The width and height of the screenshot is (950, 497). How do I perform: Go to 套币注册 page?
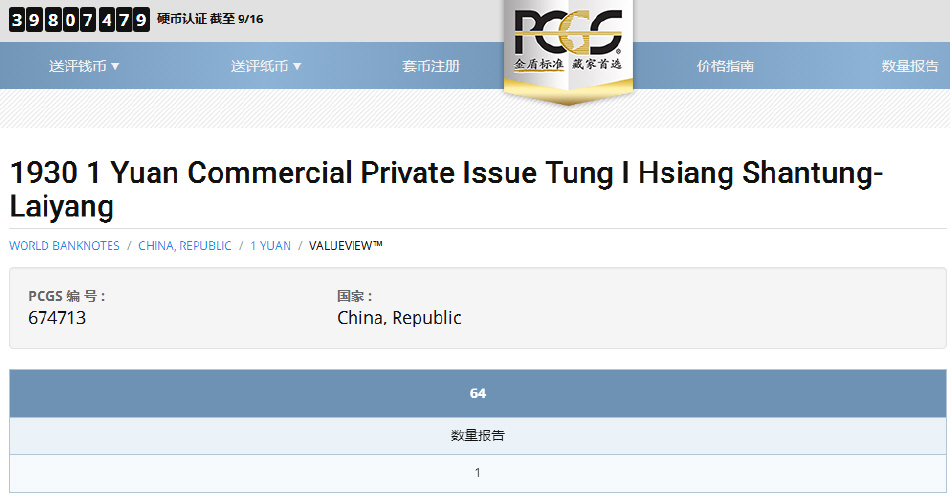[431, 66]
